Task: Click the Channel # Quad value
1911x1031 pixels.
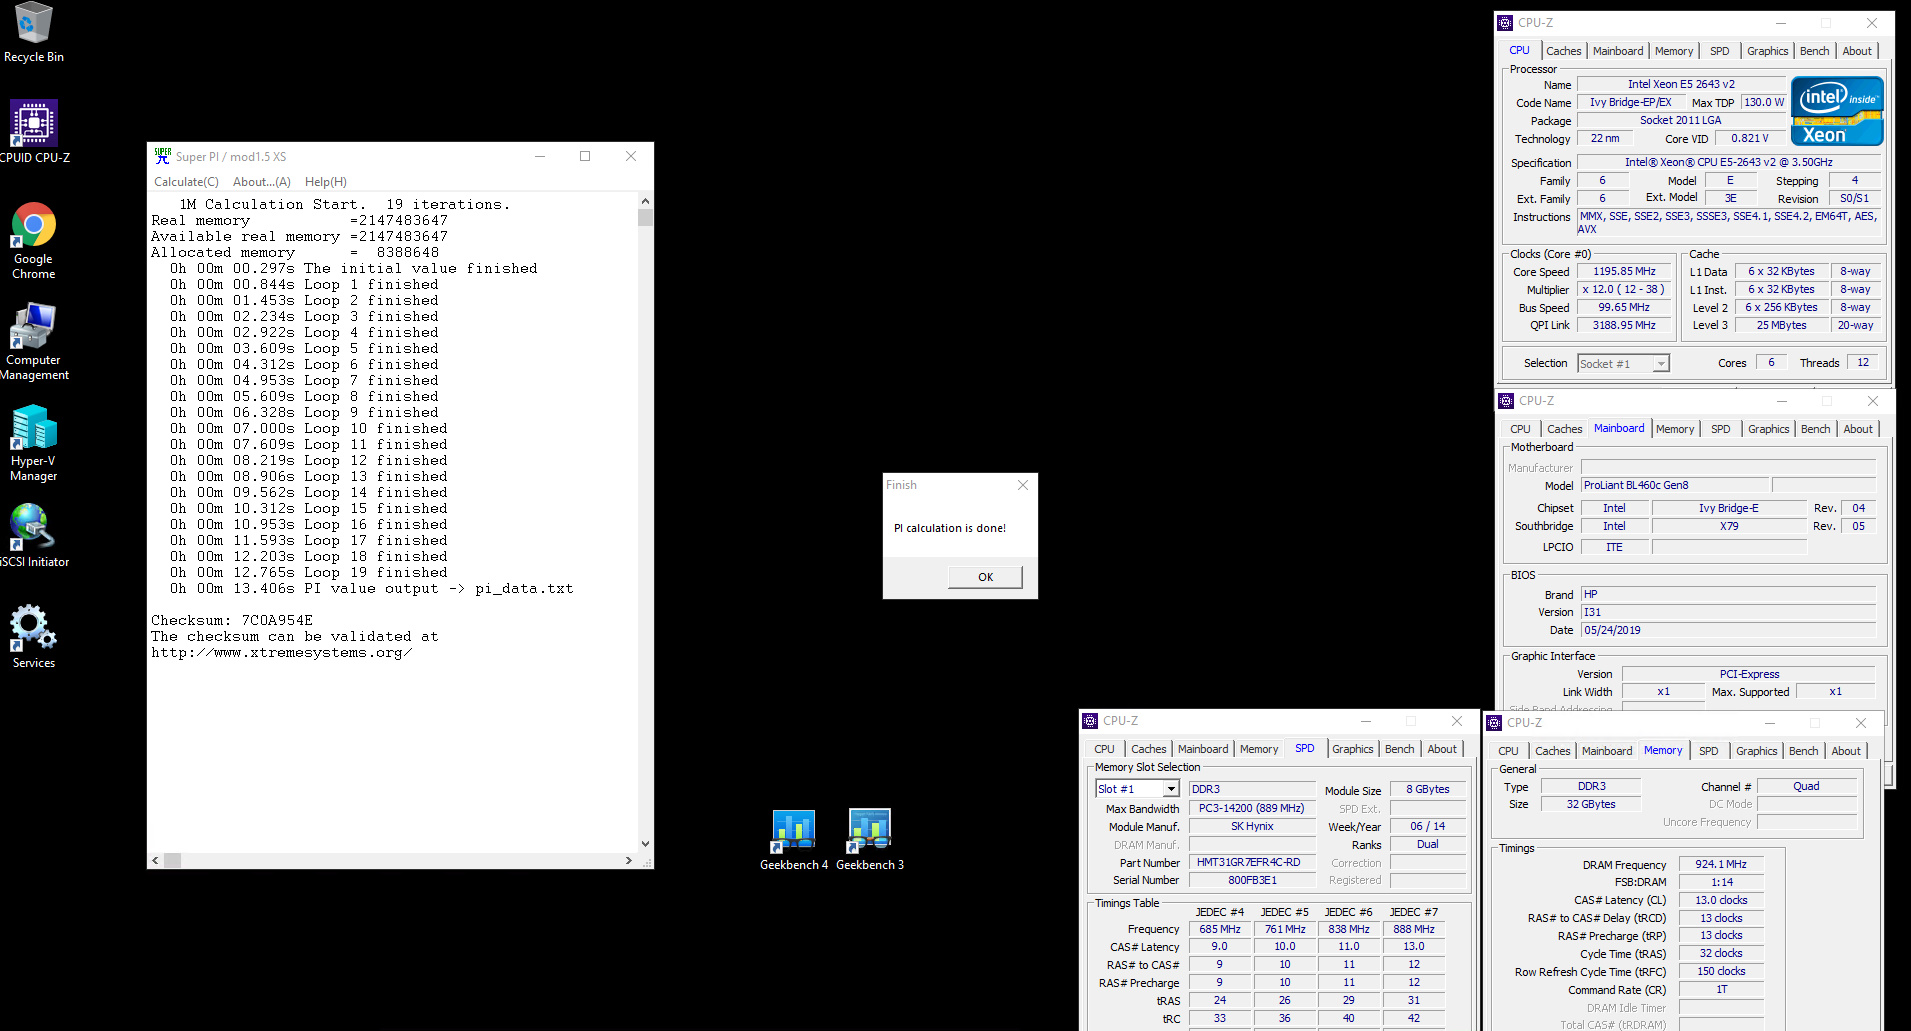Action: point(1806,787)
